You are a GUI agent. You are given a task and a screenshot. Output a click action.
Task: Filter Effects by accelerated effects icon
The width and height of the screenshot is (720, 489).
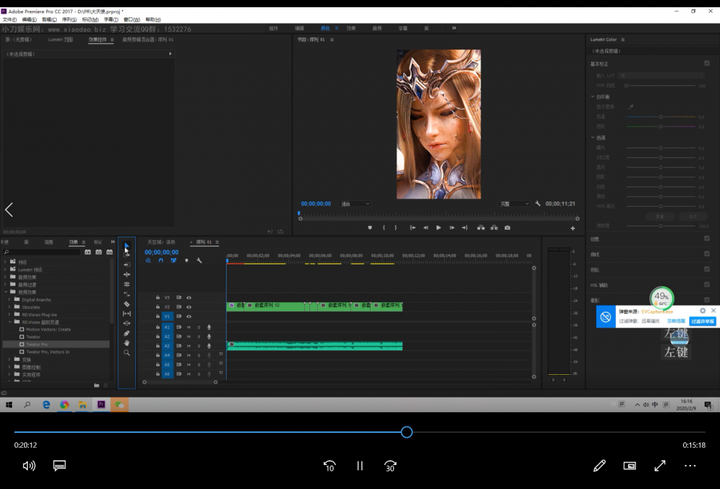(x=88, y=252)
